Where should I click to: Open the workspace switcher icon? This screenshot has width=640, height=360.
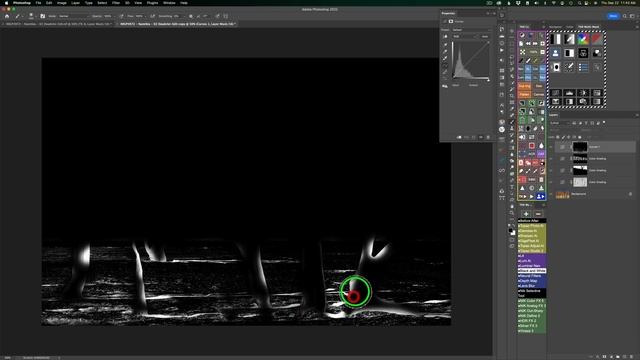[633, 16]
